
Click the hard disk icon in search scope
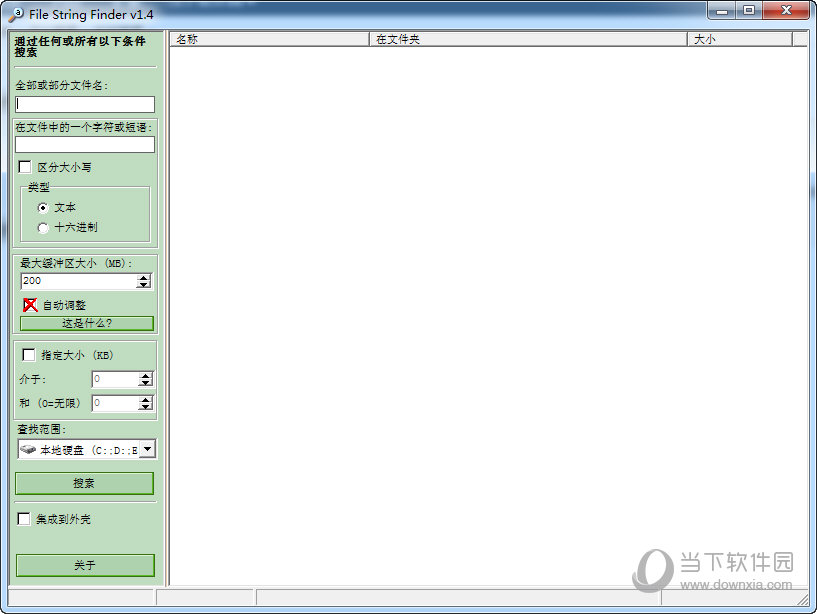(x=28, y=449)
